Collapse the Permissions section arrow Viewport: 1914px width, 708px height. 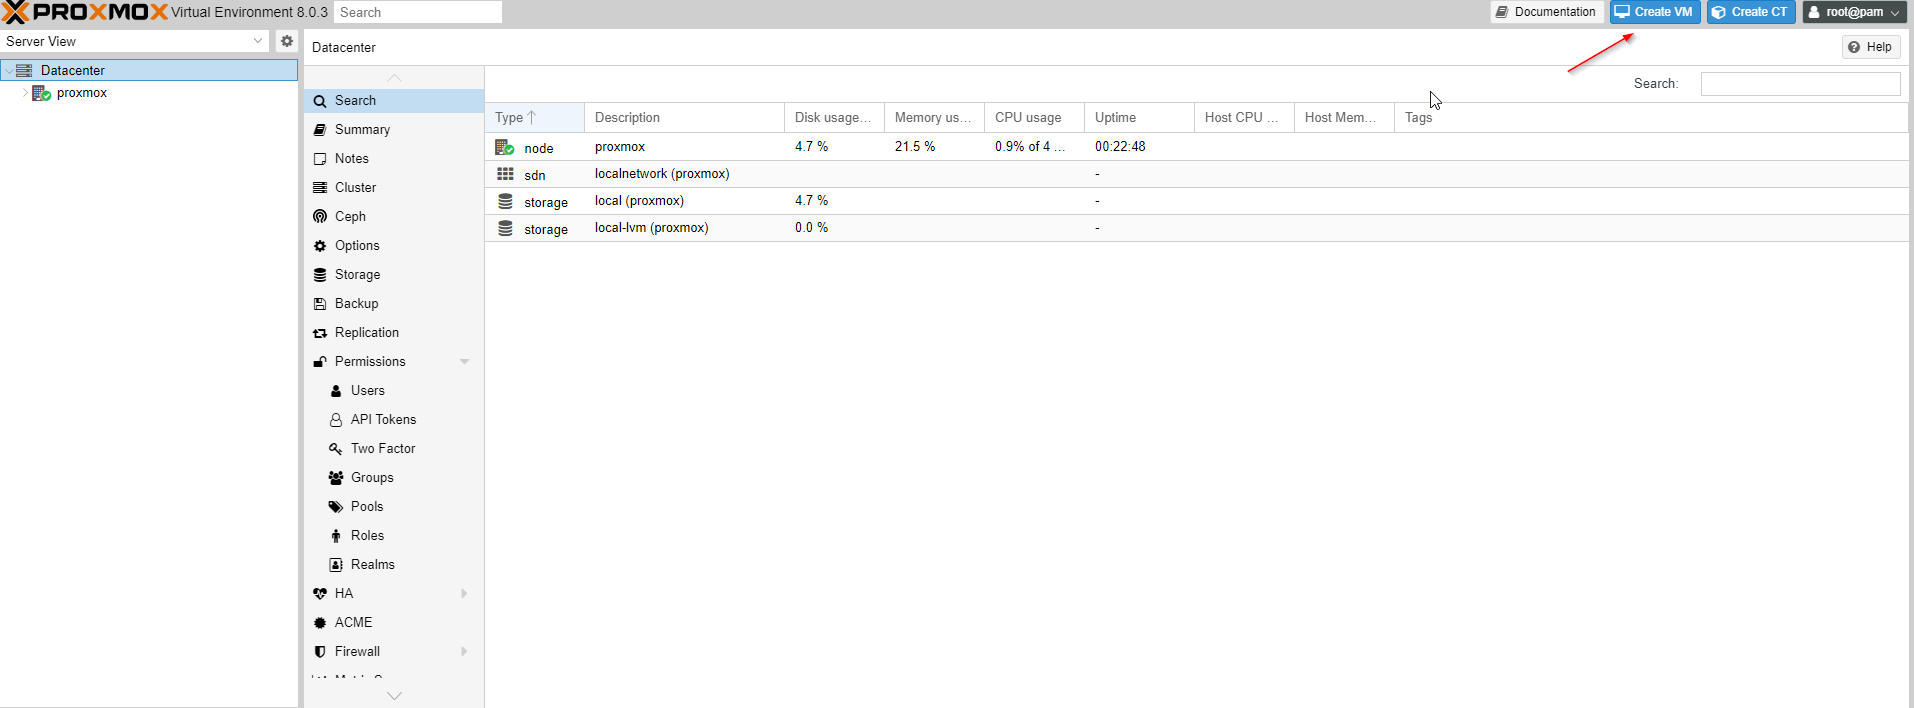coord(464,362)
